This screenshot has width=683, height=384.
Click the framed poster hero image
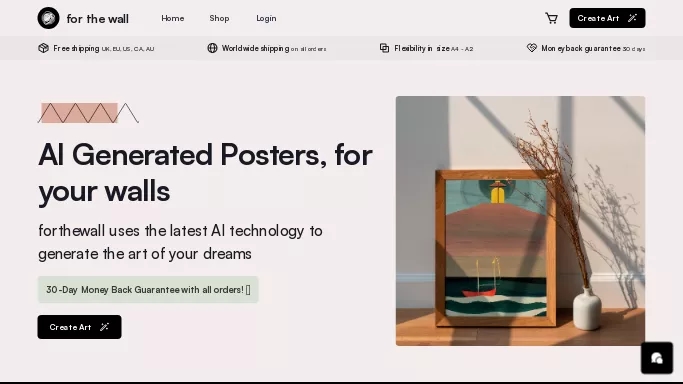pyautogui.click(x=520, y=221)
